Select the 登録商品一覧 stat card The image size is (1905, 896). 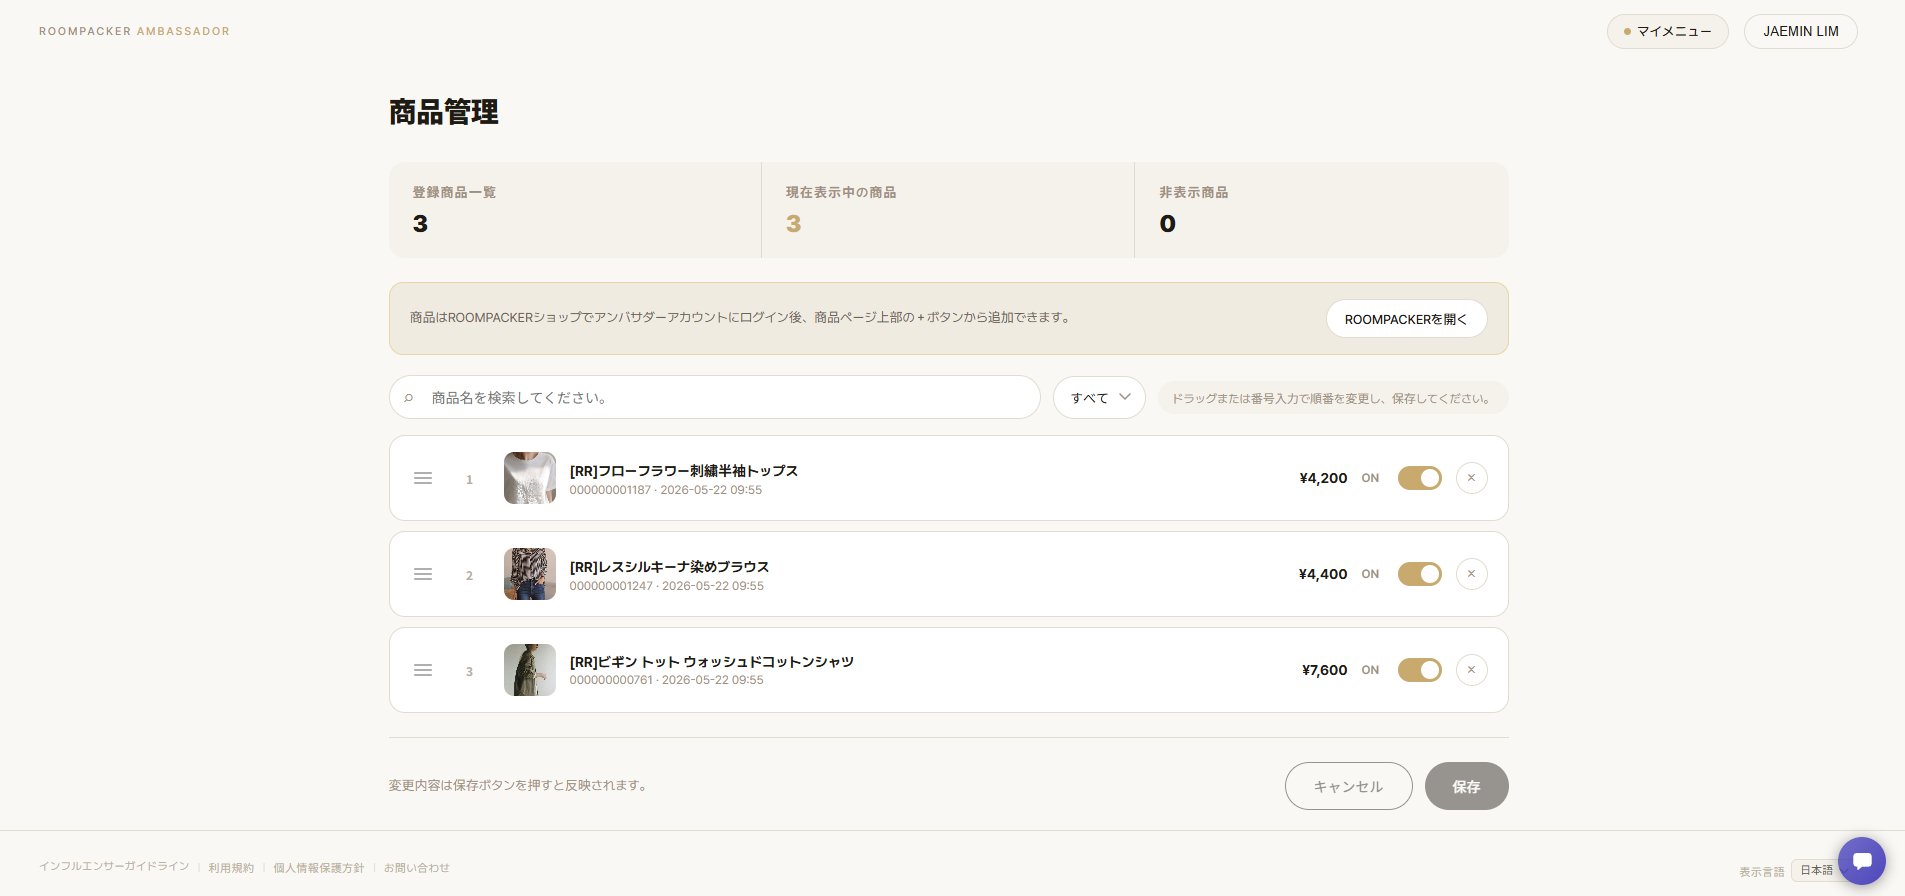pyautogui.click(x=575, y=210)
